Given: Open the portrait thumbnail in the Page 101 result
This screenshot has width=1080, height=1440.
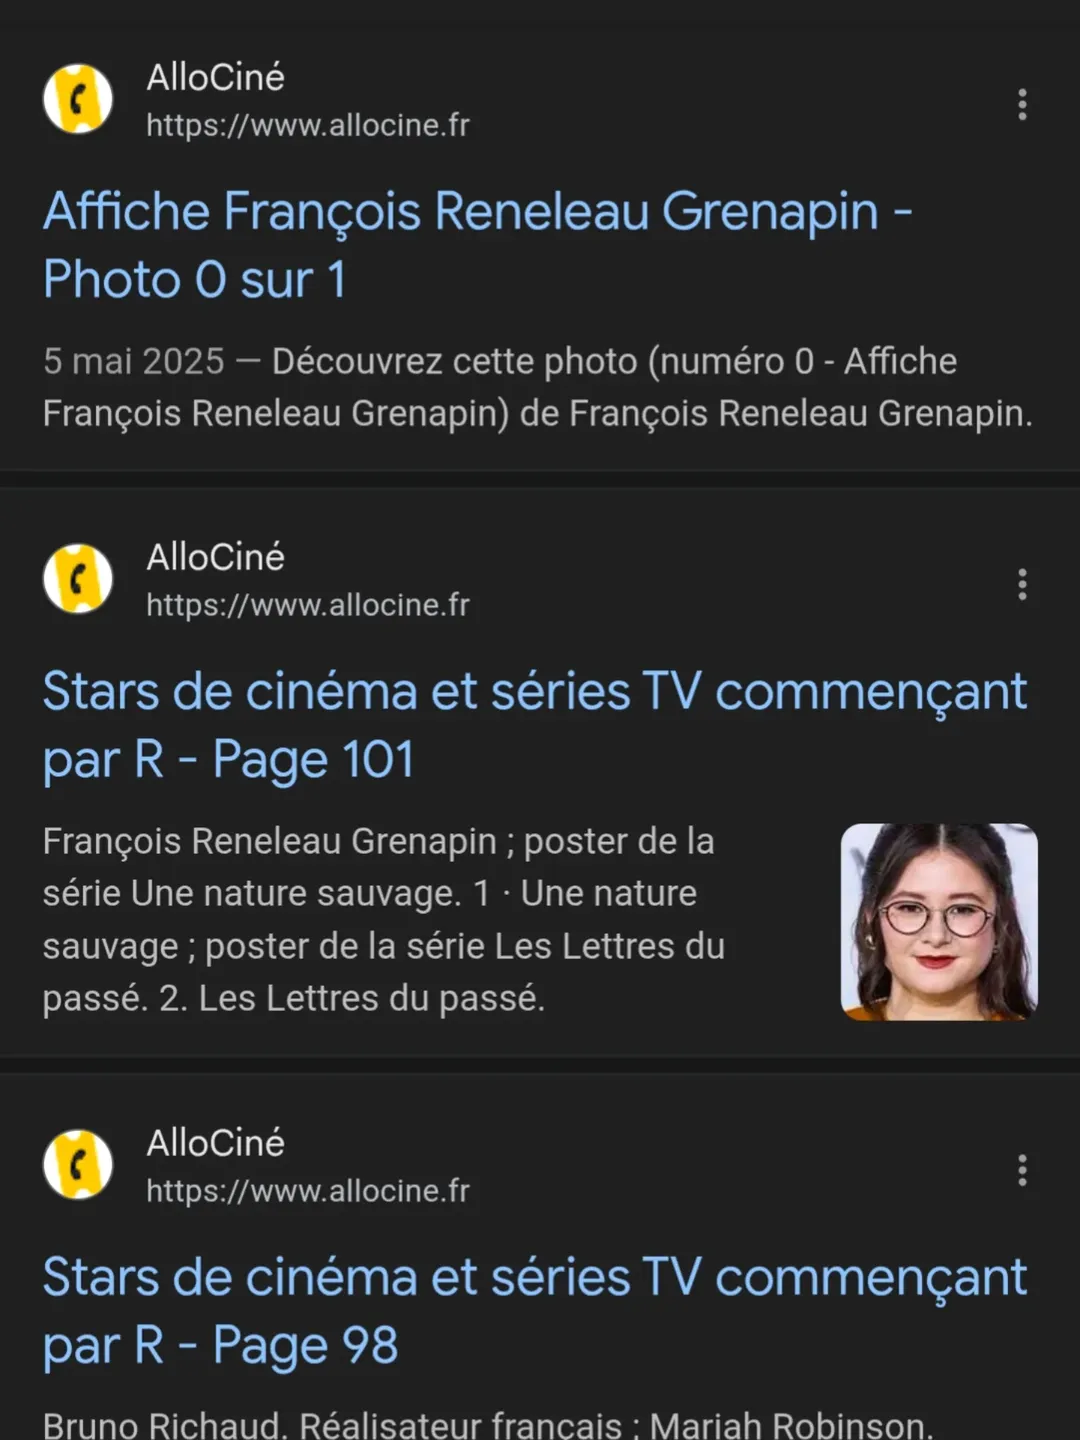Looking at the screenshot, I should 939,922.
